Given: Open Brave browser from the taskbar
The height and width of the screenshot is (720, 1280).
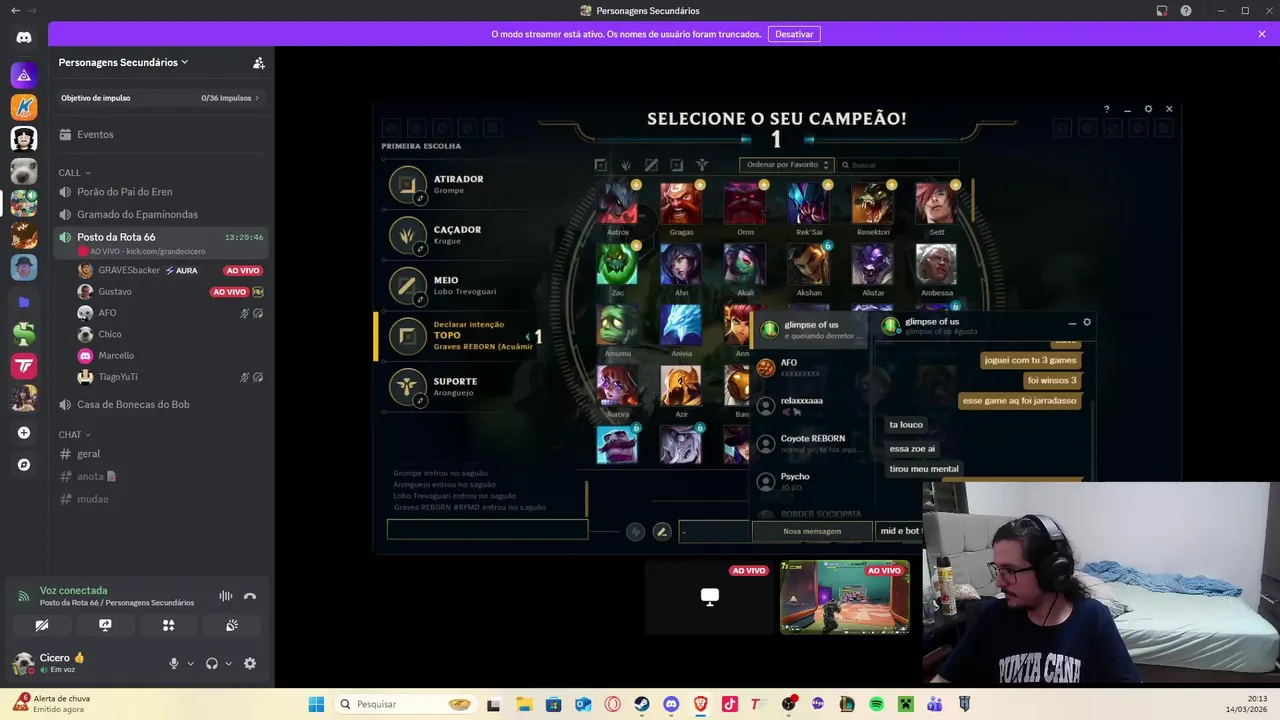Looking at the screenshot, I should (x=700, y=704).
